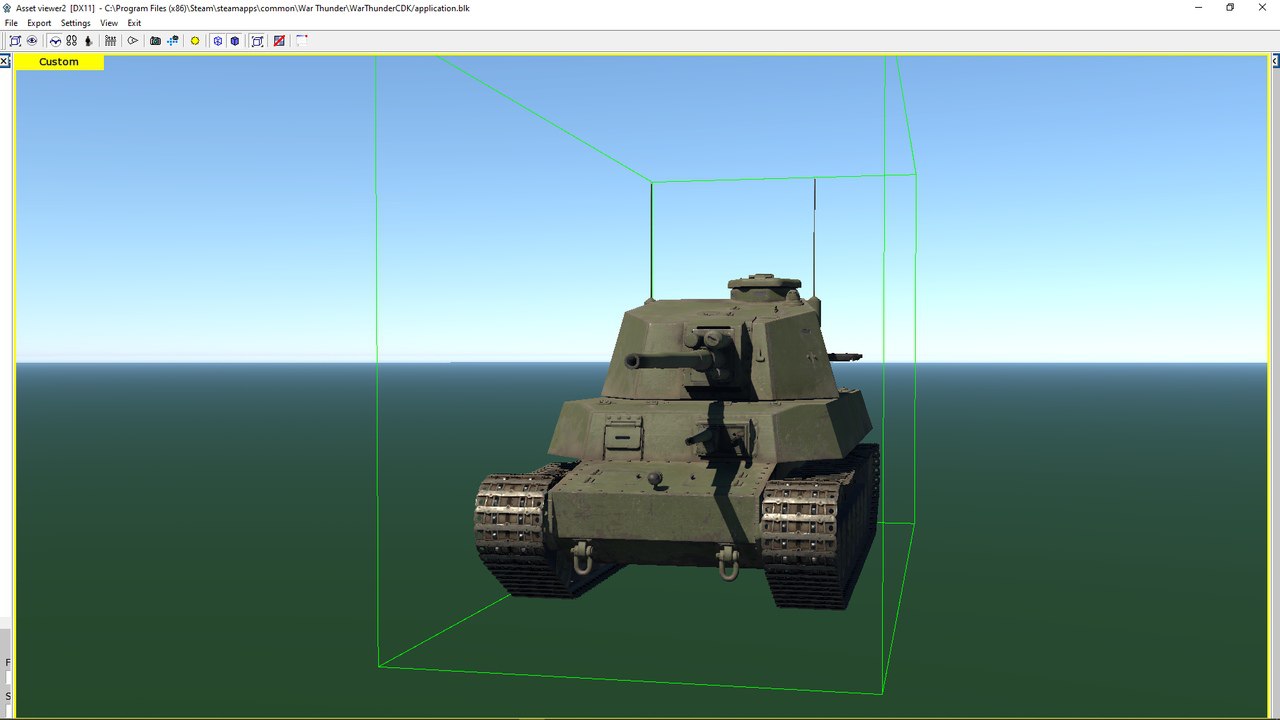Viewport: 1280px width, 720px height.
Task: Open the Settings menu
Action: pyautogui.click(x=75, y=23)
